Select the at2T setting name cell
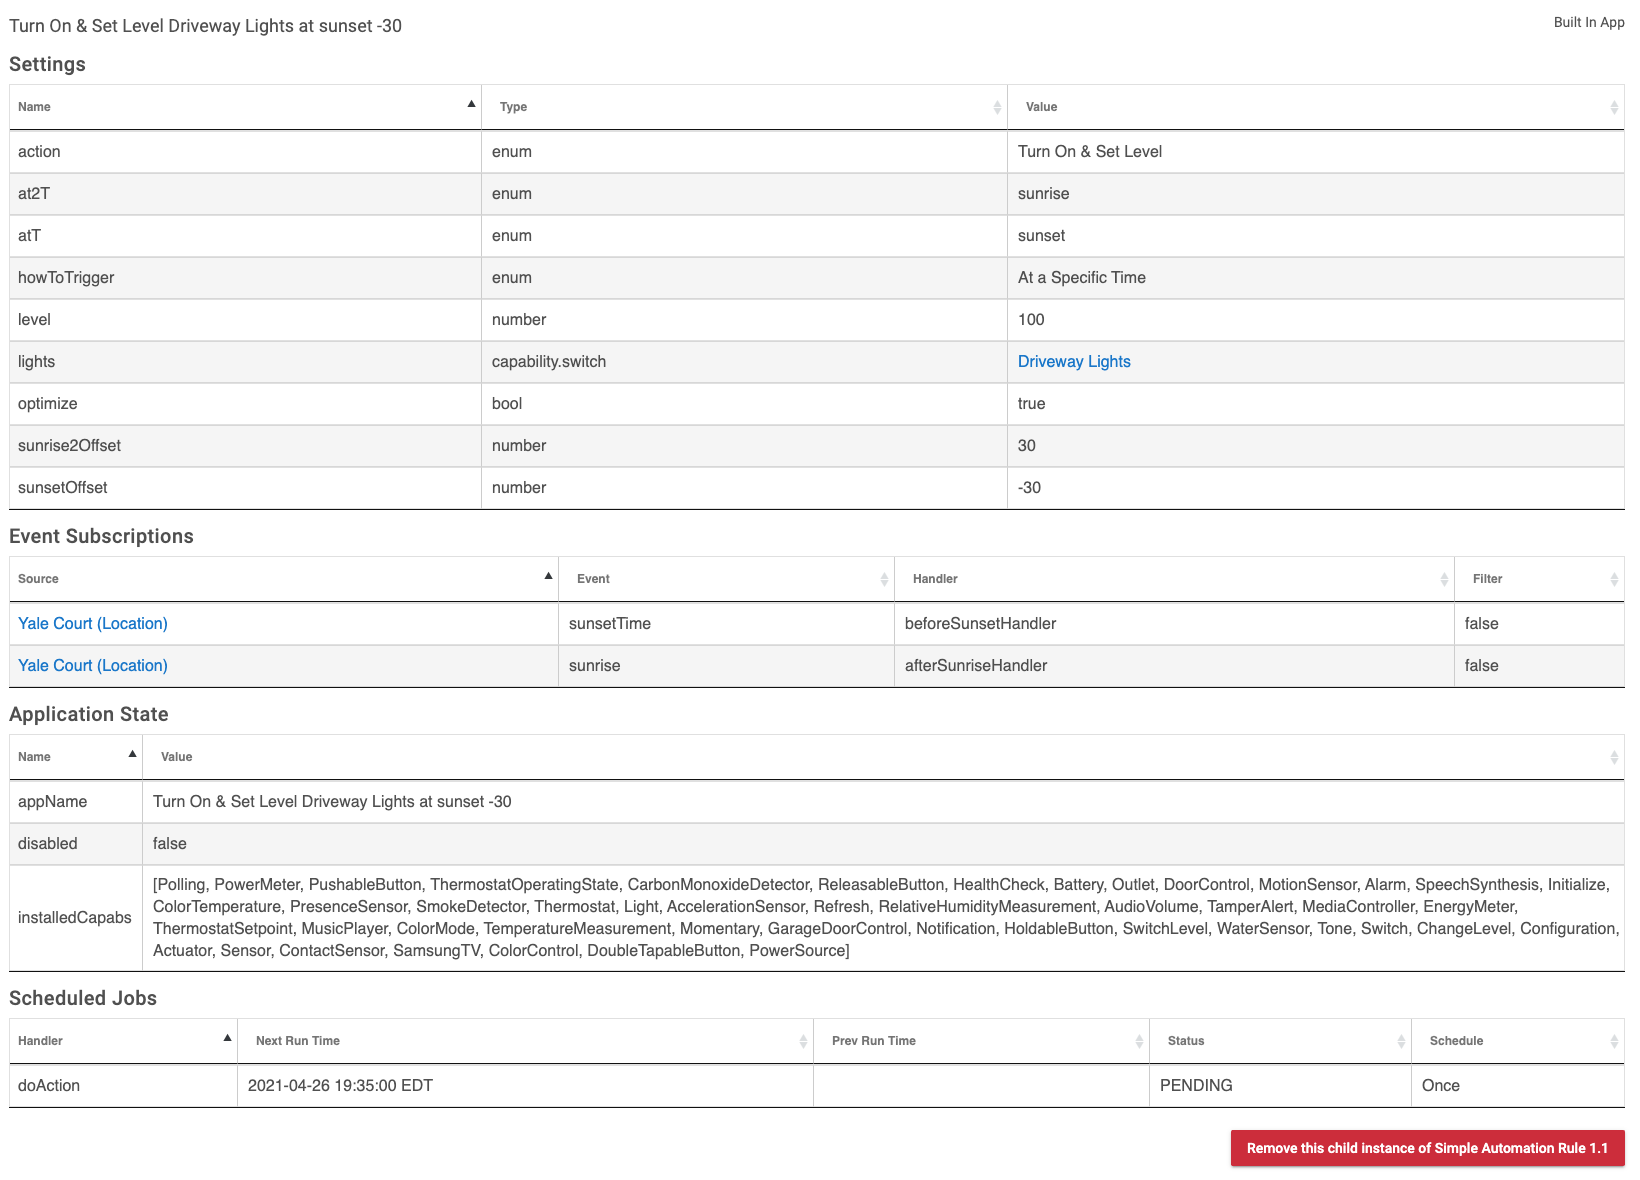This screenshot has height=1180, width=1640. 245,194
